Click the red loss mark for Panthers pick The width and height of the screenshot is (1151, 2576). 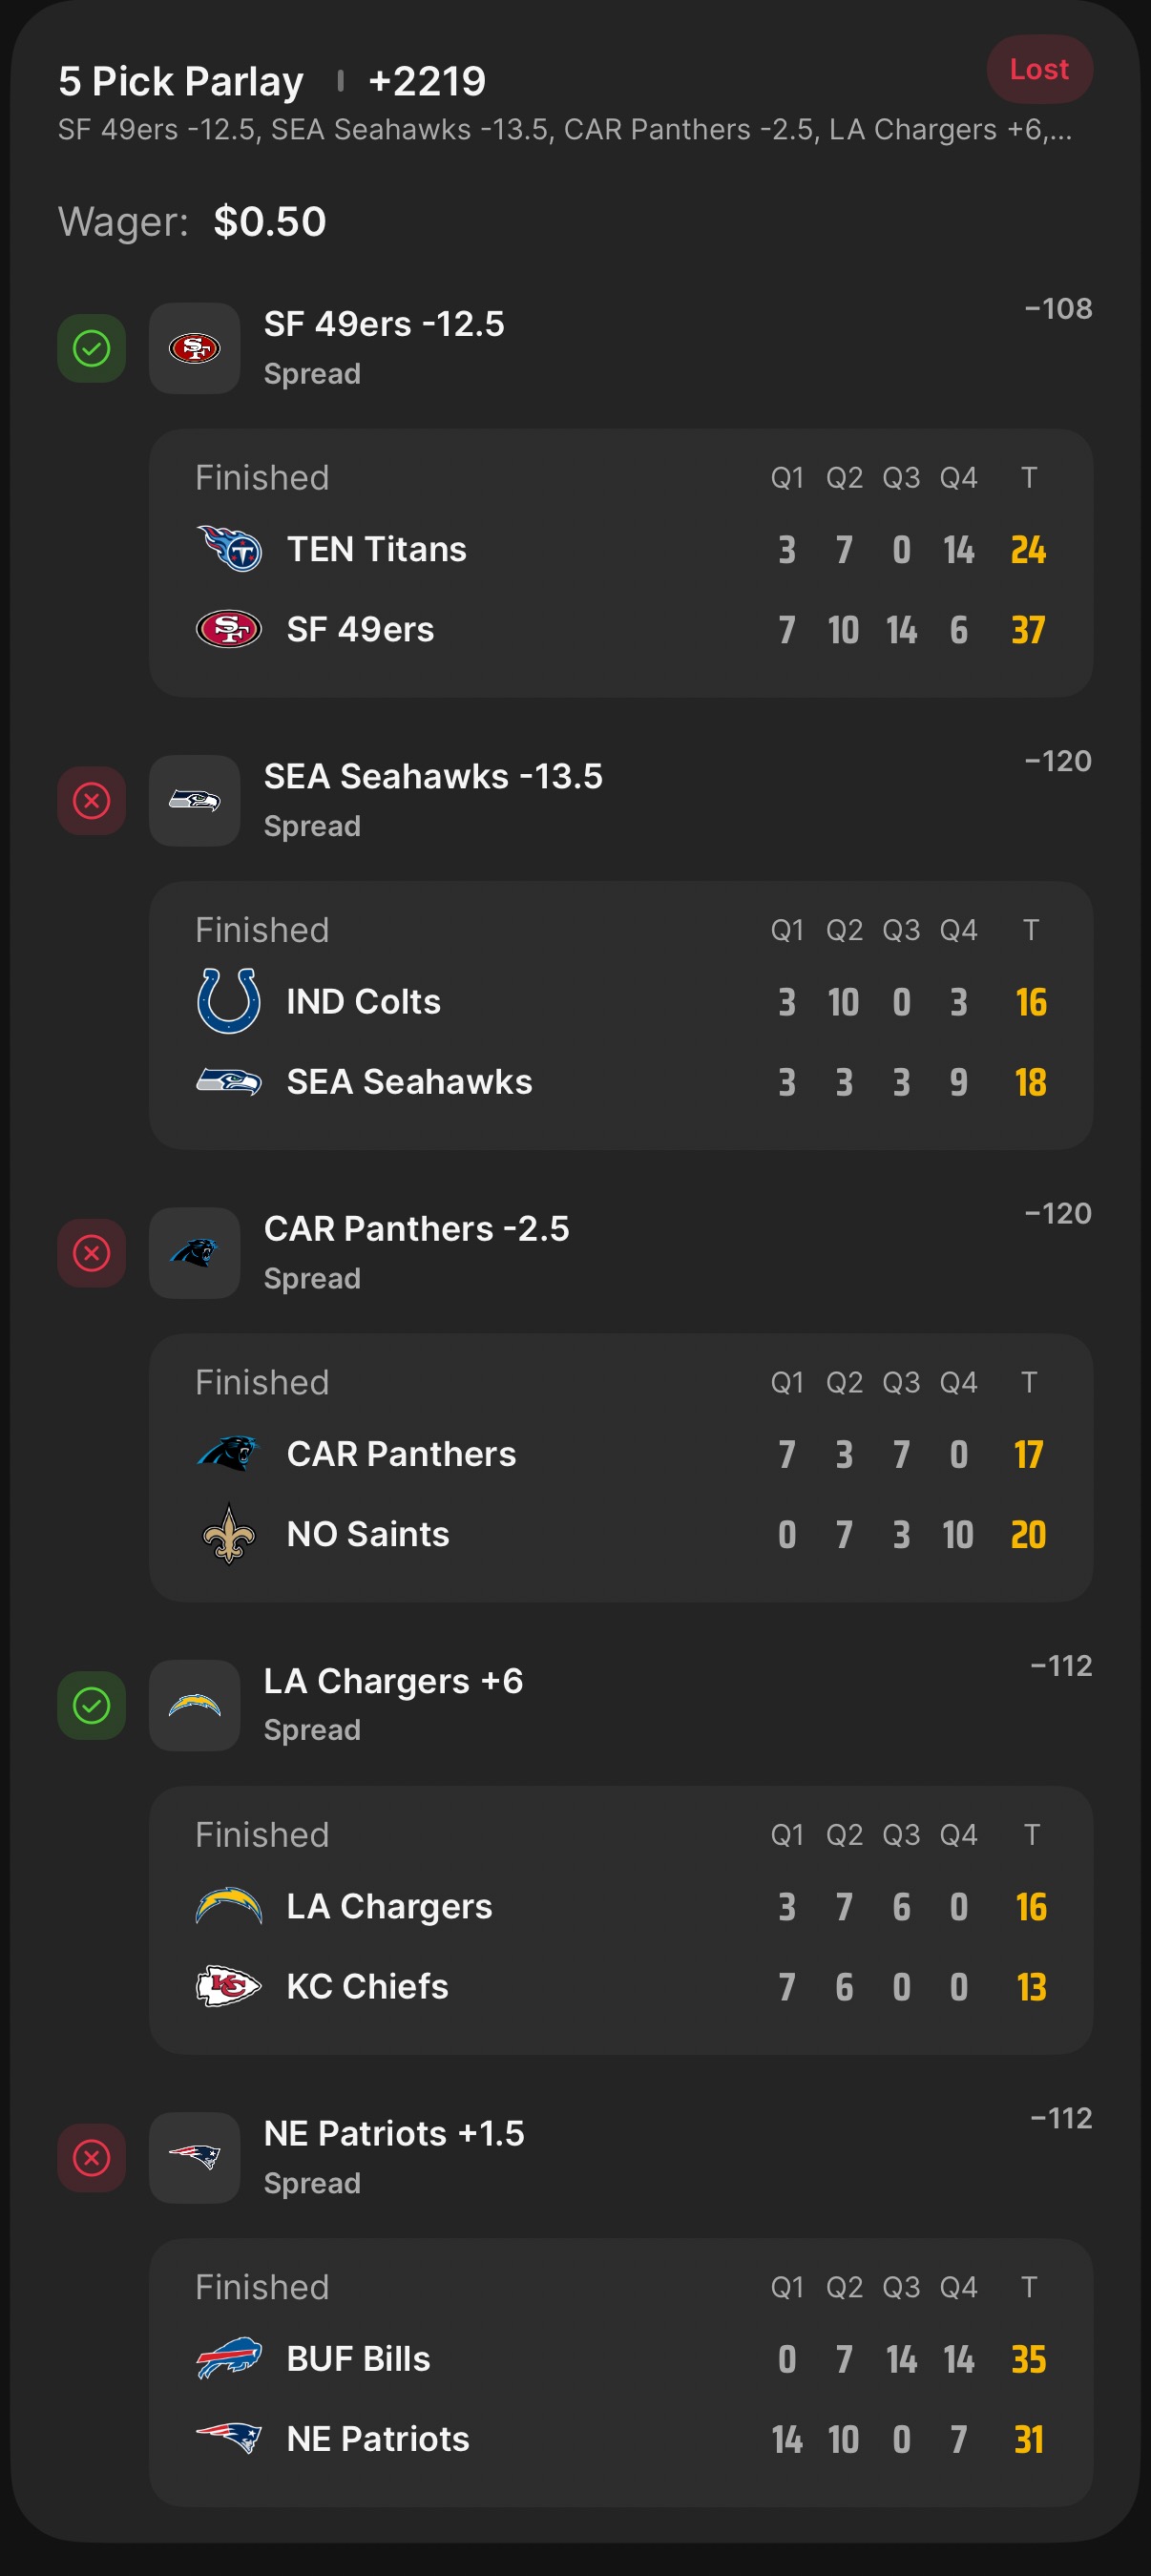click(91, 1253)
